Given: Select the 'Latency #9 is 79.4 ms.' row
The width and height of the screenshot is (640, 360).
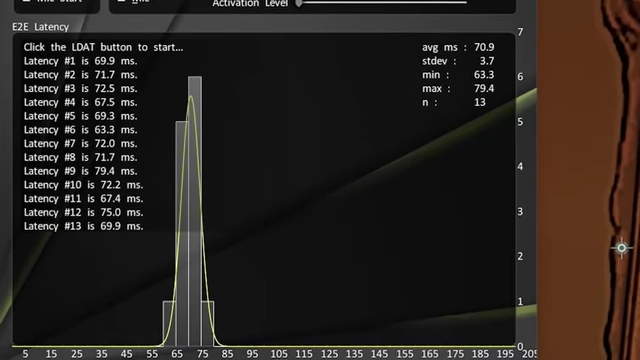Looking at the screenshot, I should [x=80, y=171].
